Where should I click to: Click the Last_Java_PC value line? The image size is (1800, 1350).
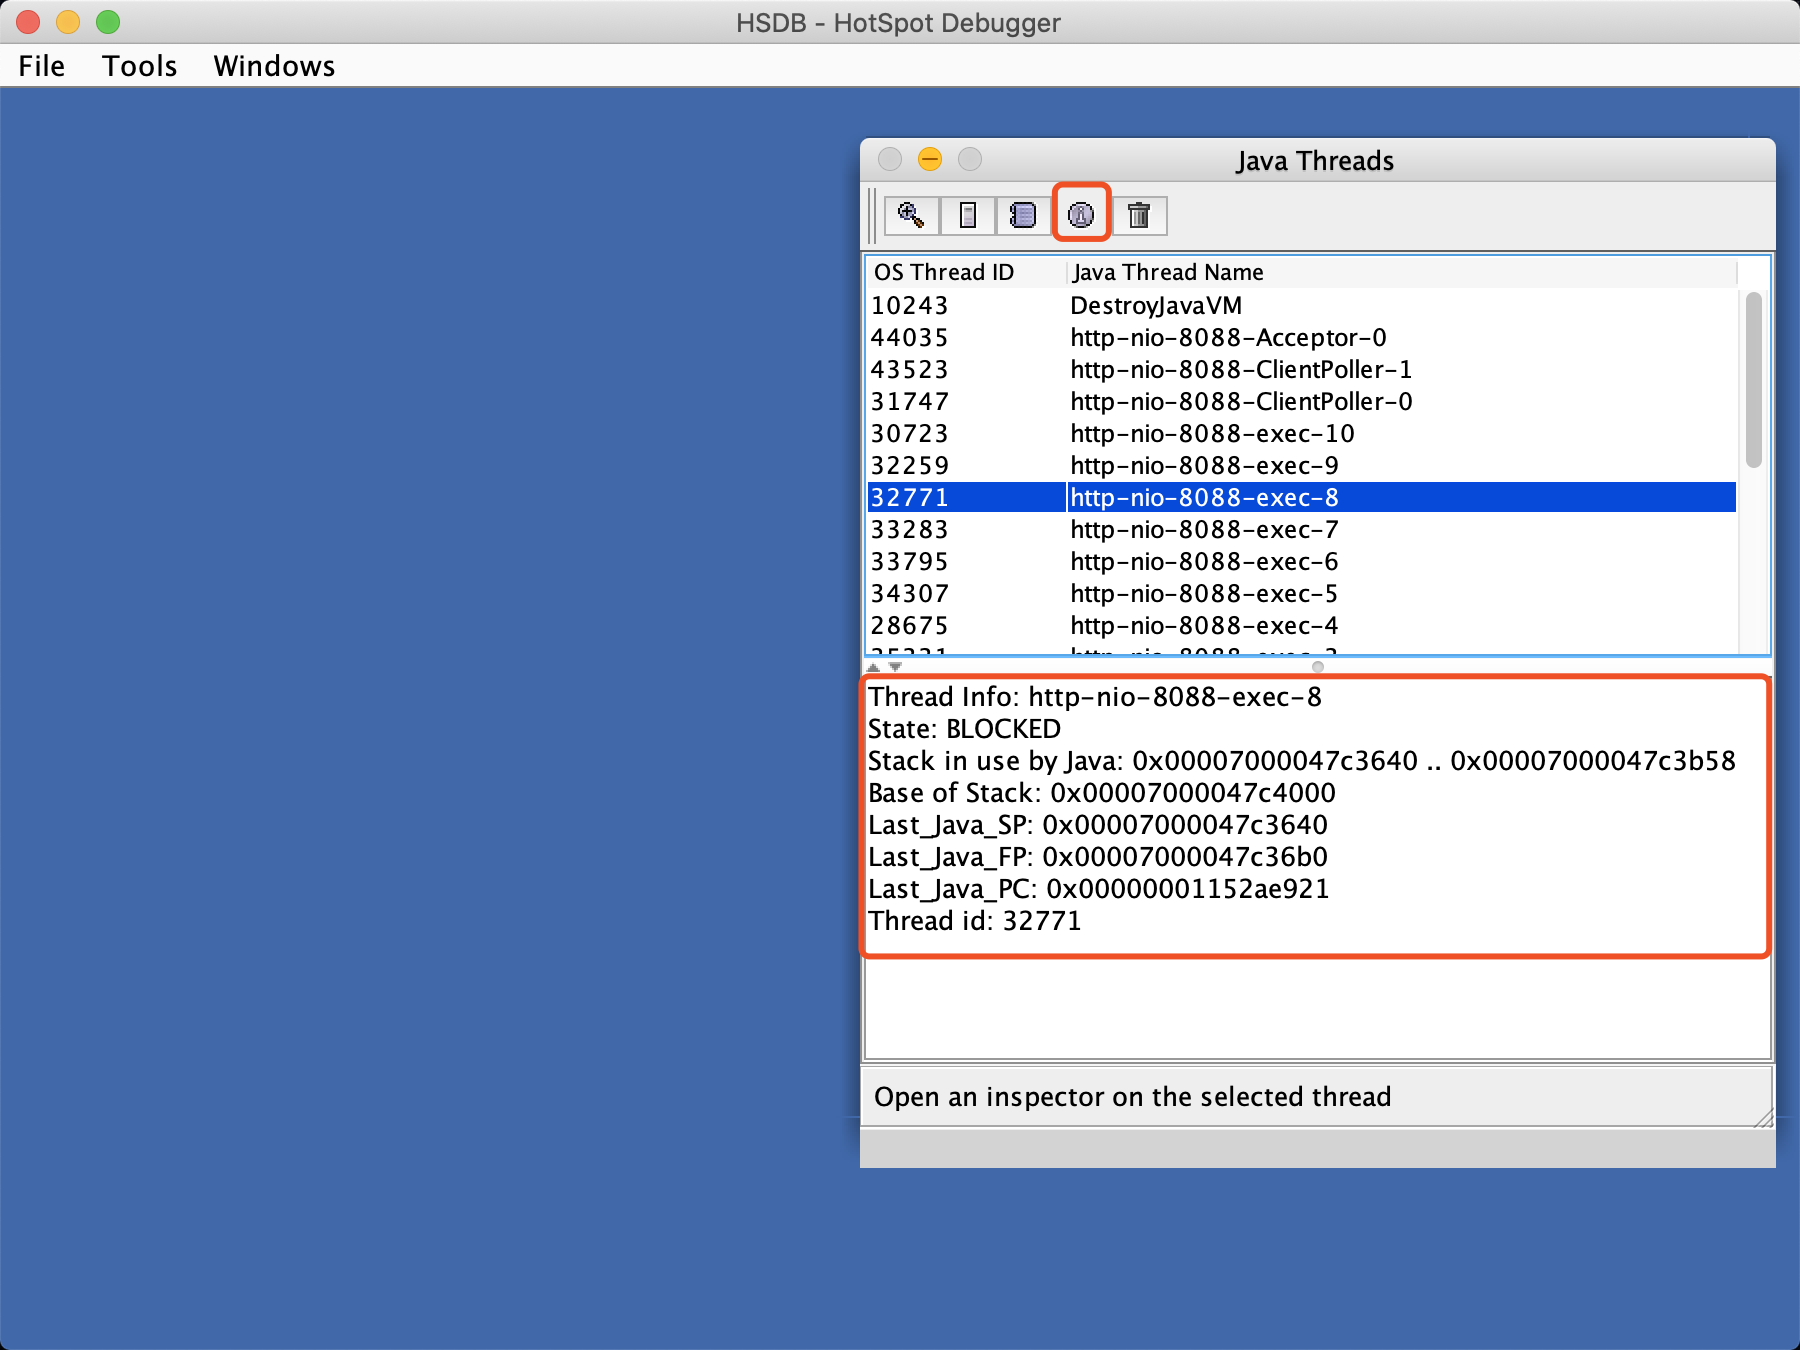1099,889
